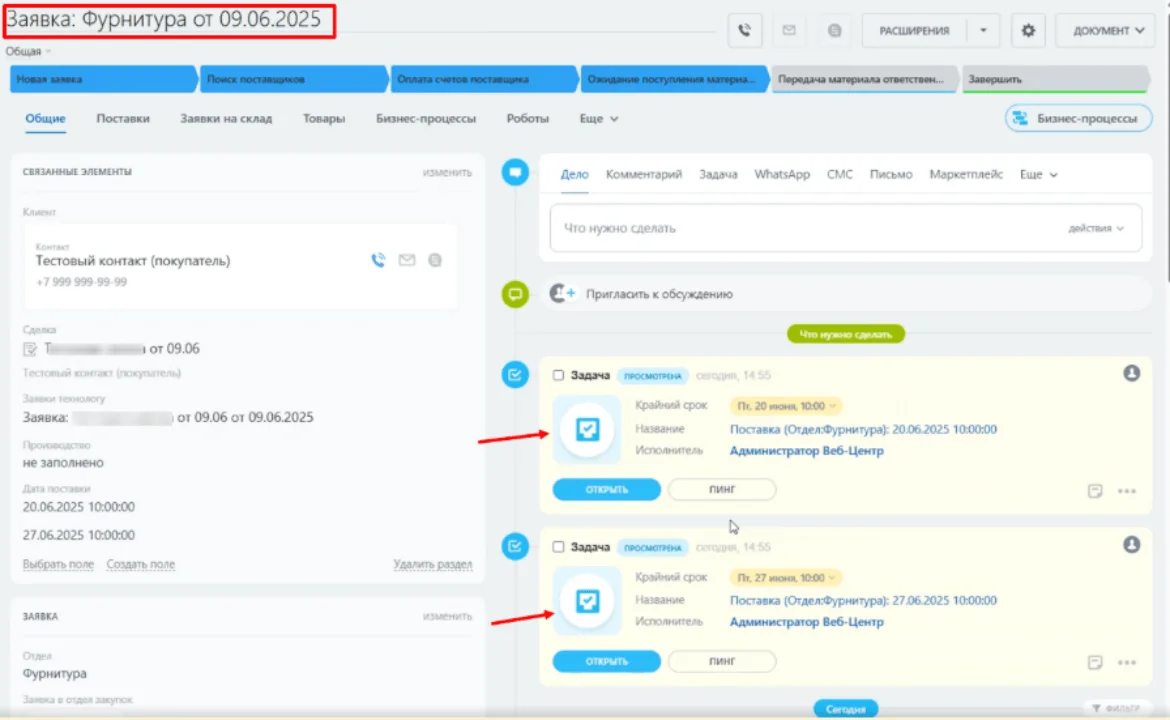Click the Выбрать поле link
1170x720 pixels.
(58, 564)
